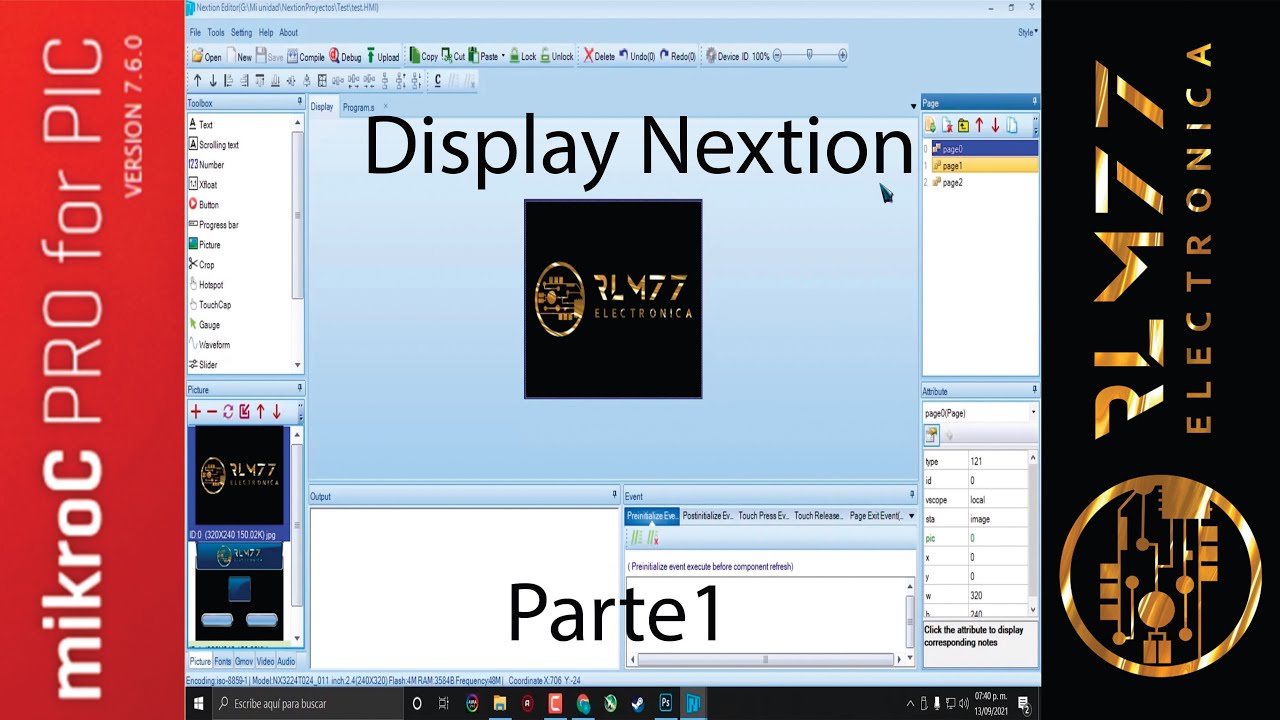Open a project with the Open button
Screen dimensions: 1280x720
coord(207,57)
